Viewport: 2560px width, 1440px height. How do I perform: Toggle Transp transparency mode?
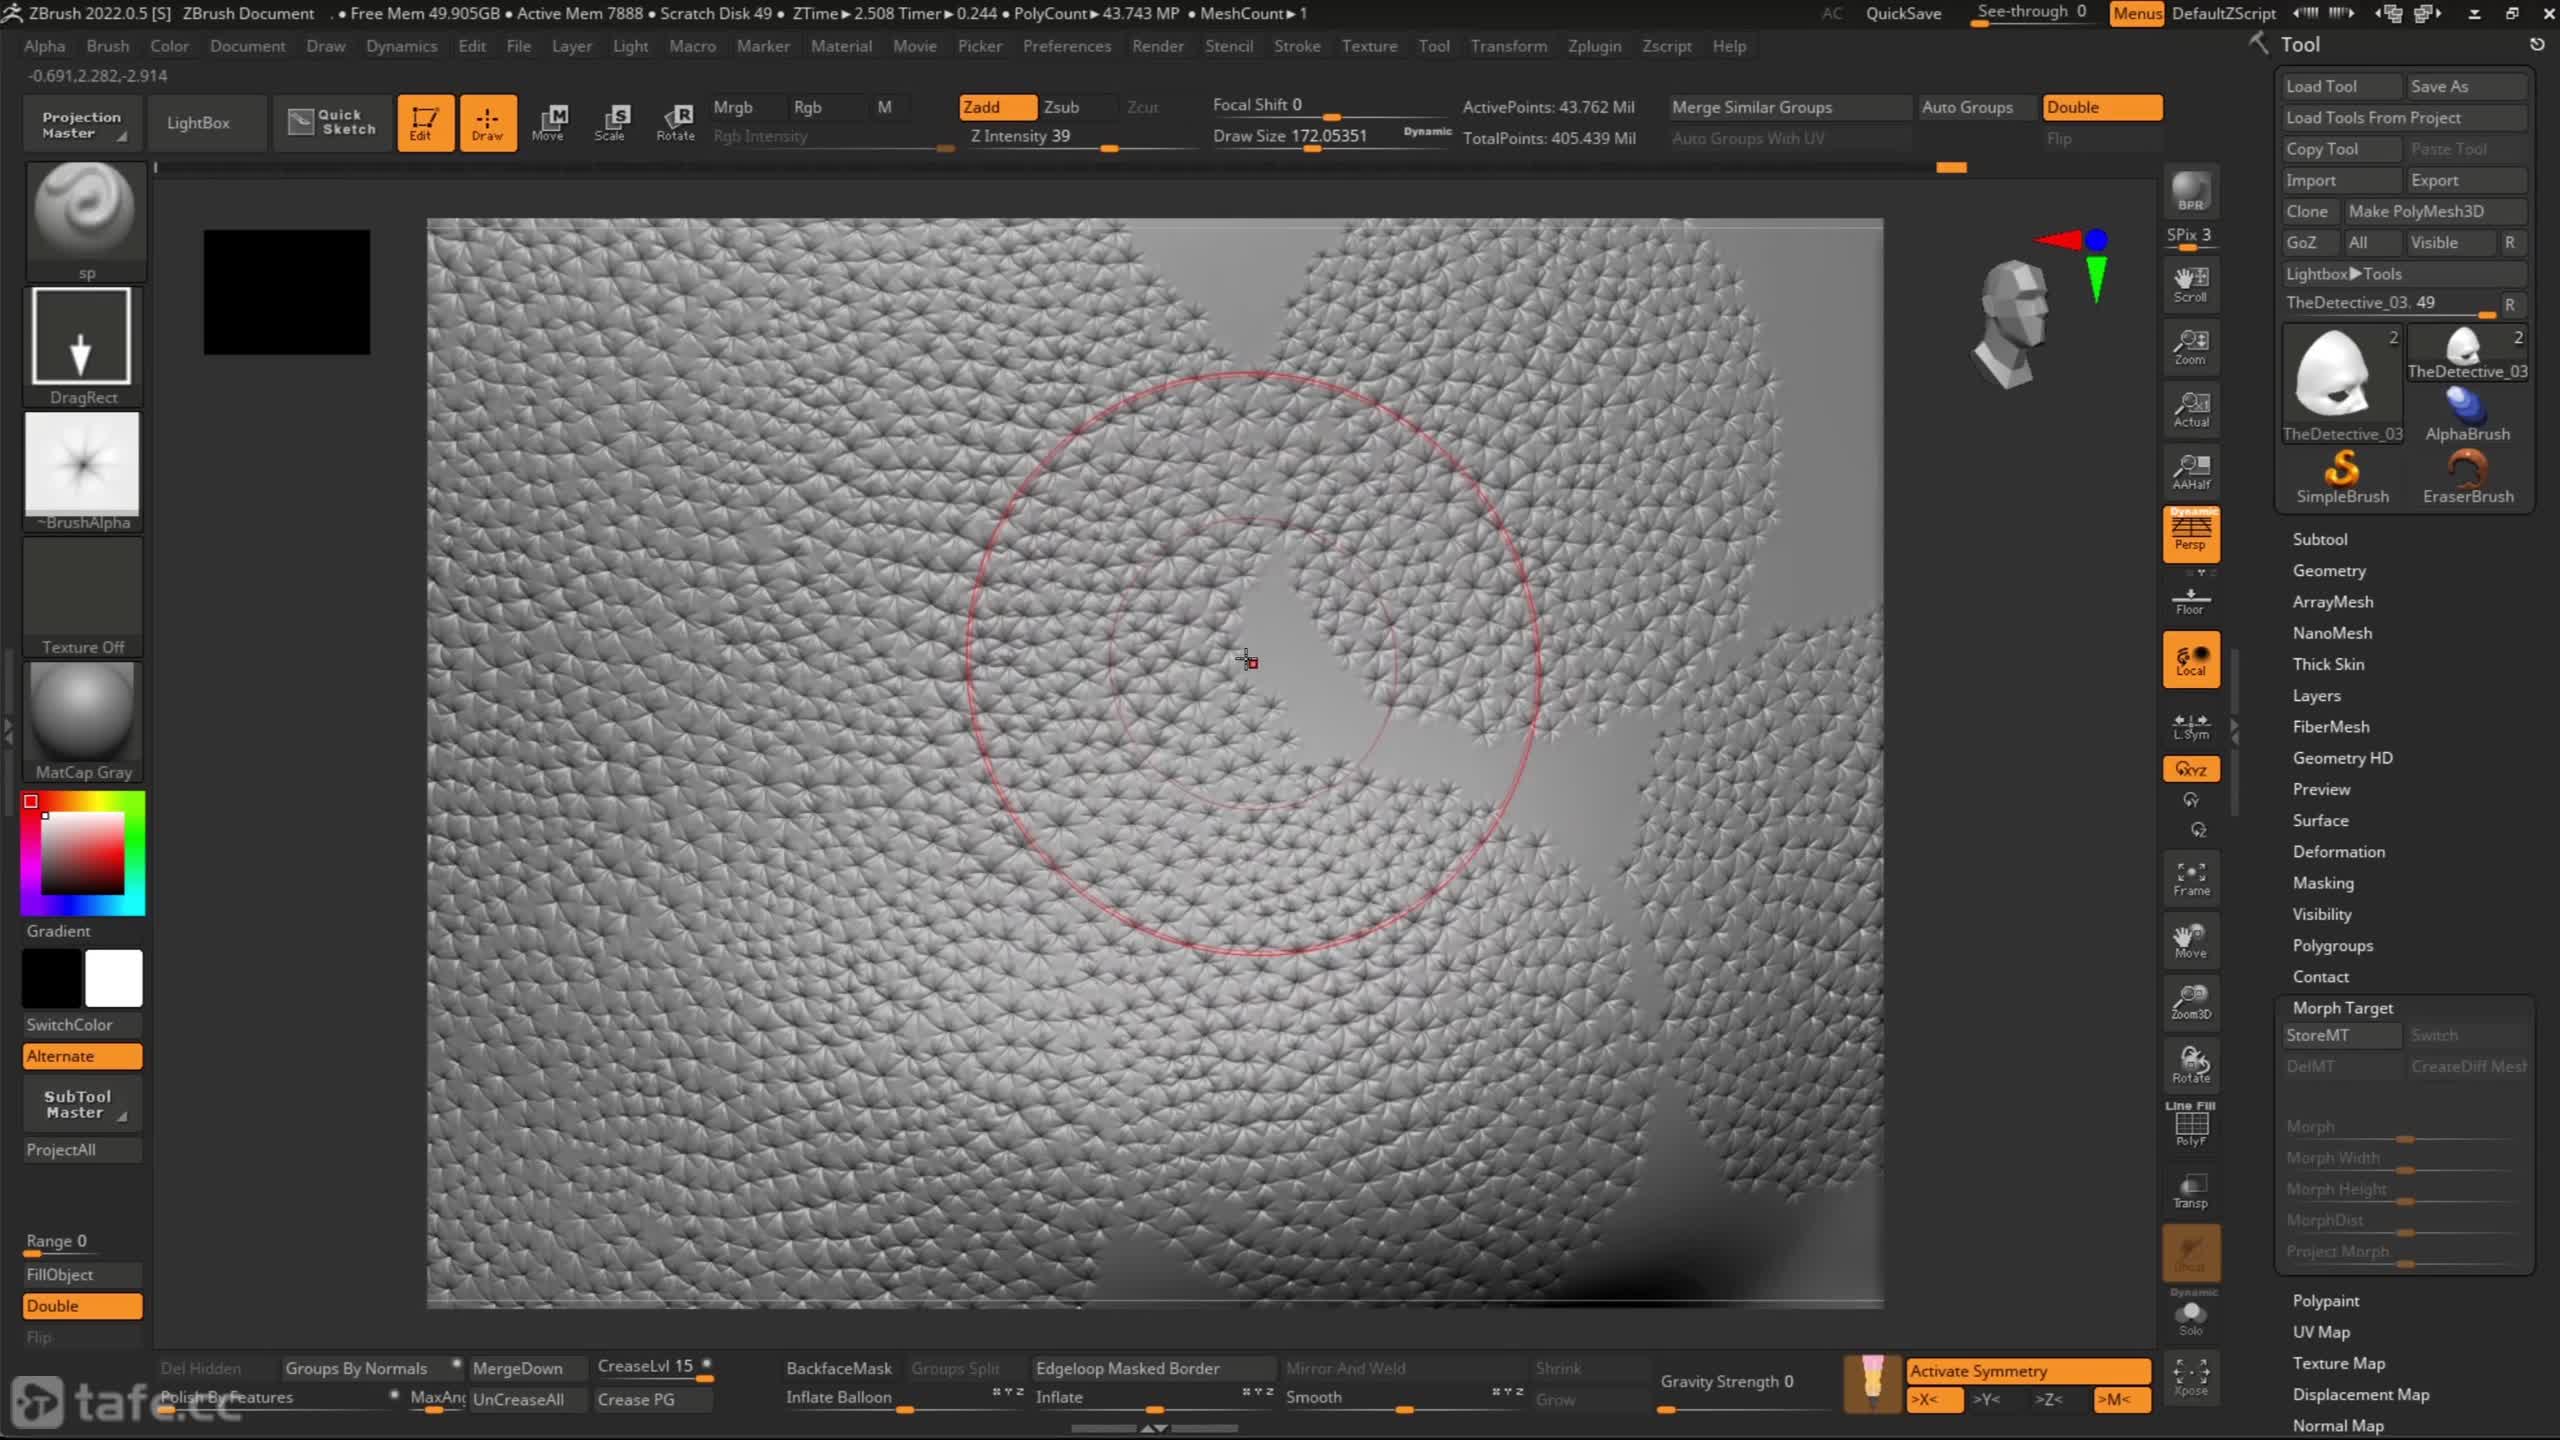pos(2190,1190)
